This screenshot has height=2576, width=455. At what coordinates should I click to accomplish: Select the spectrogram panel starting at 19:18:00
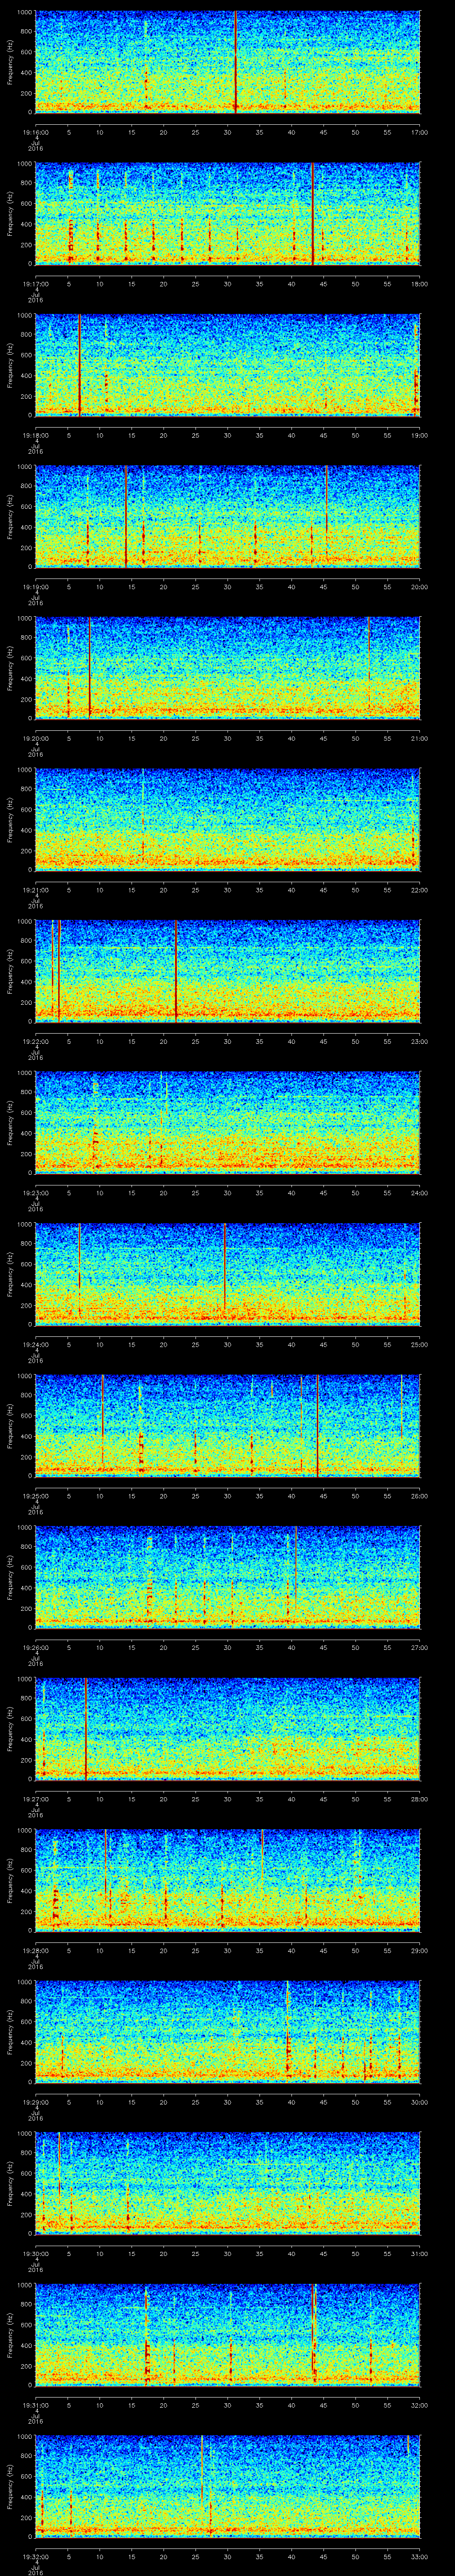pos(227,365)
